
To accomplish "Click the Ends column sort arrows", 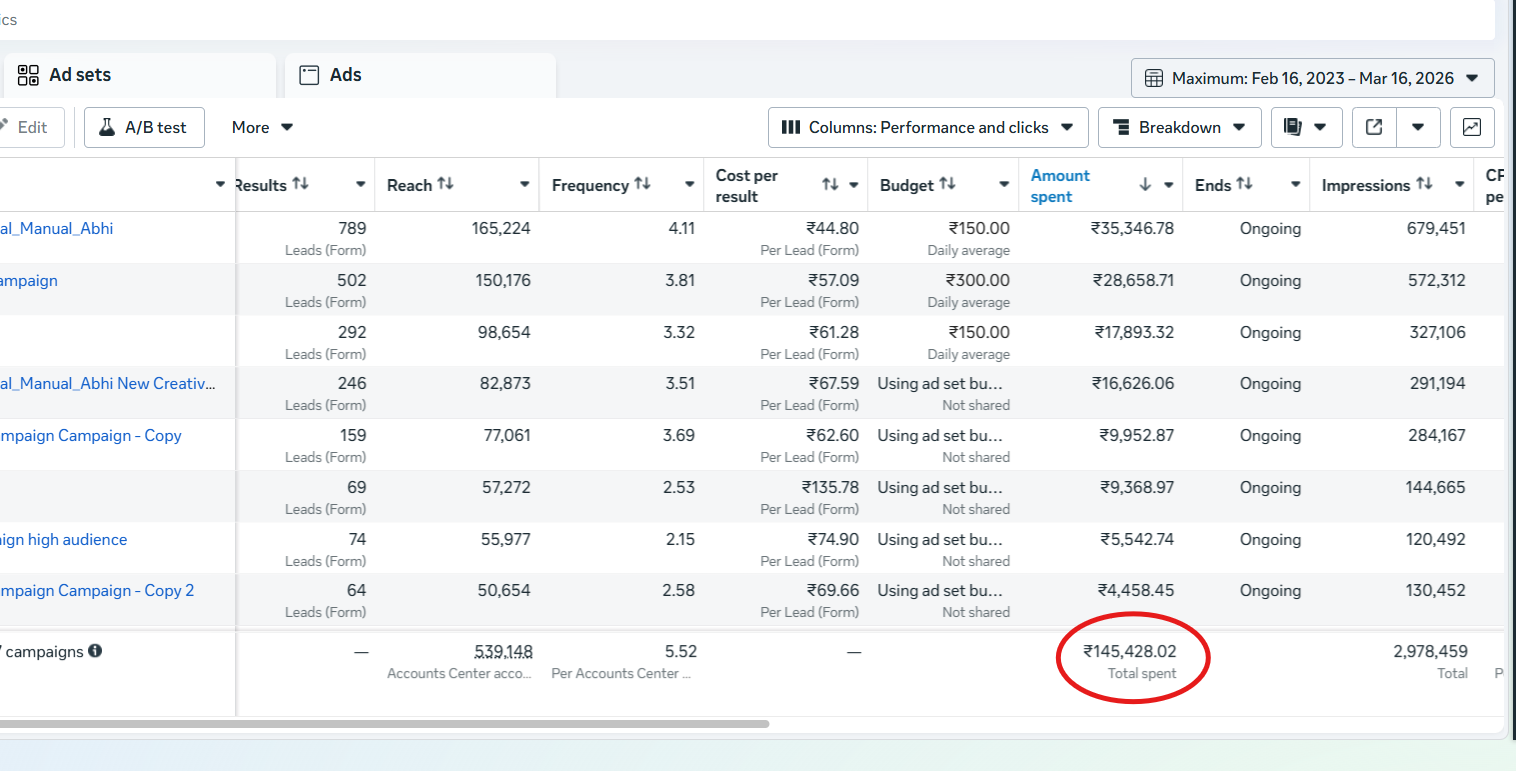I will tap(1244, 184).
